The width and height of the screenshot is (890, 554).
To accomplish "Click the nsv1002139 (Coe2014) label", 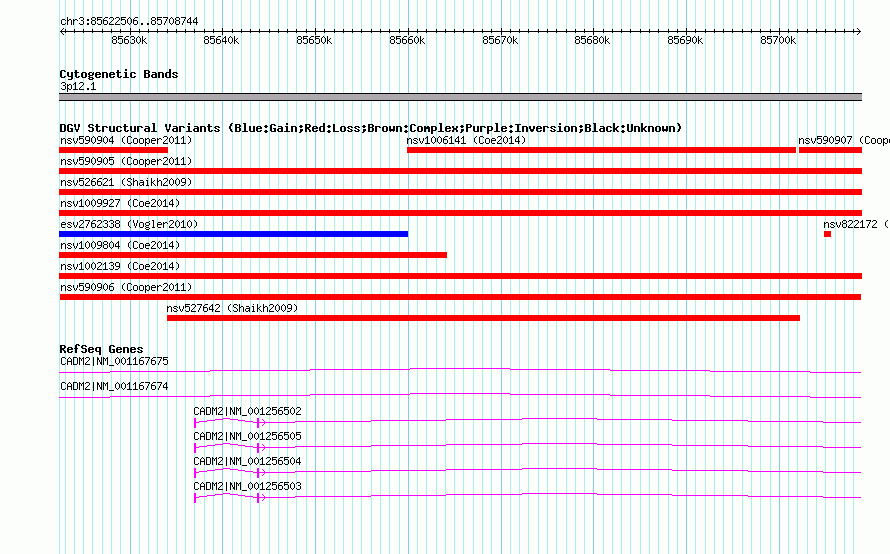I will pyautogui.click(x=120, y=266).
